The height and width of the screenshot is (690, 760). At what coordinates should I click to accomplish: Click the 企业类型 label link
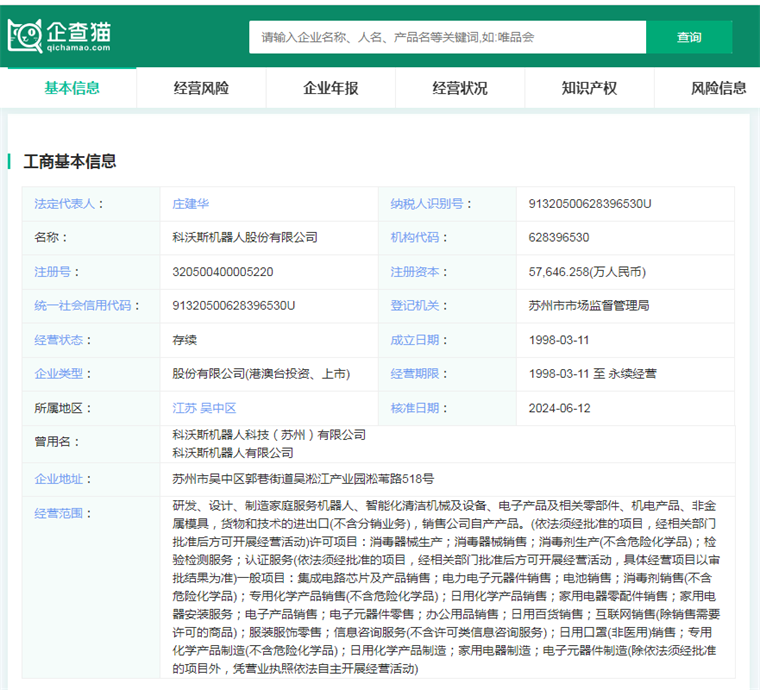tap(59, 374)
